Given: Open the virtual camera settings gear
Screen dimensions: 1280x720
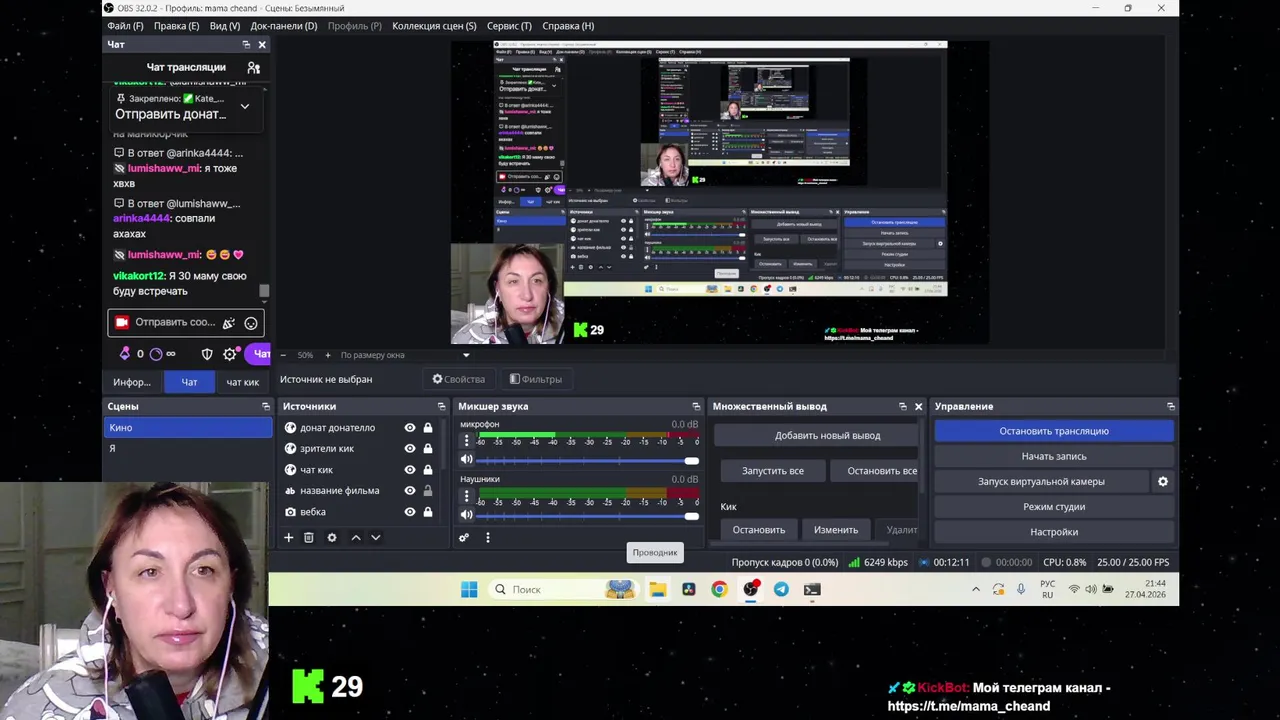Looking at the screenshot, I should 1162,481.
